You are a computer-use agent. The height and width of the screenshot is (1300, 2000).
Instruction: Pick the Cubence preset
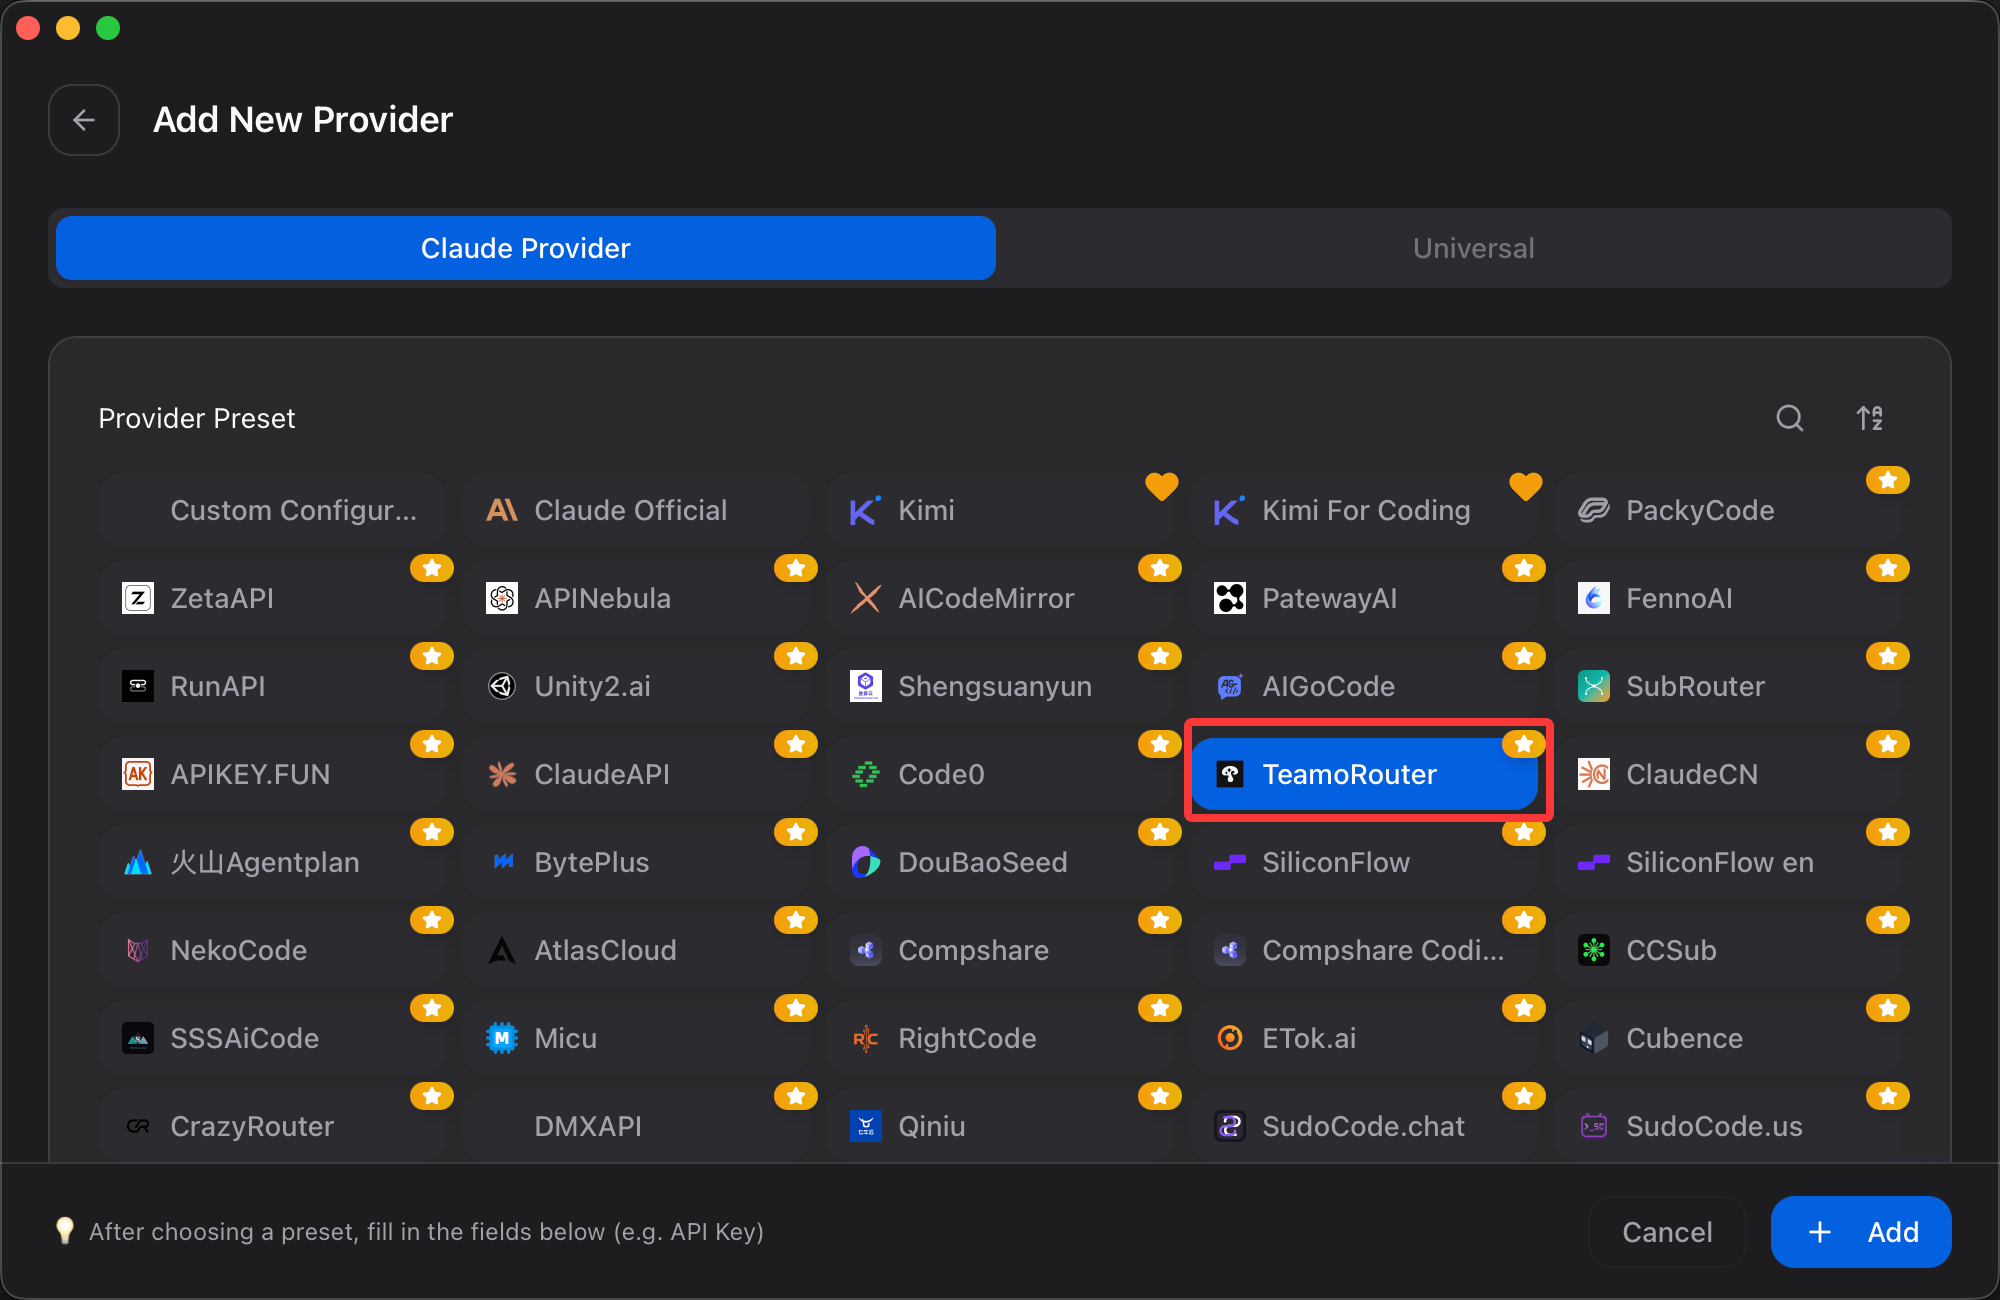click(1728, 1038)
